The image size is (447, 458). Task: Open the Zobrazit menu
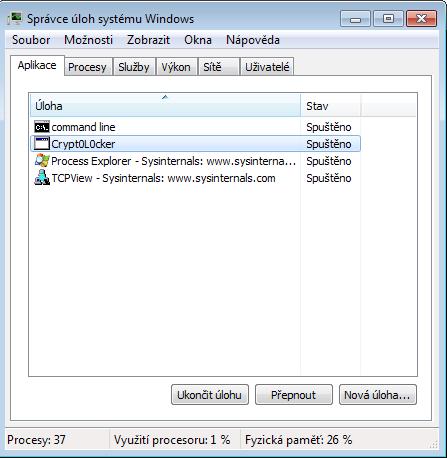pos(148,40)
